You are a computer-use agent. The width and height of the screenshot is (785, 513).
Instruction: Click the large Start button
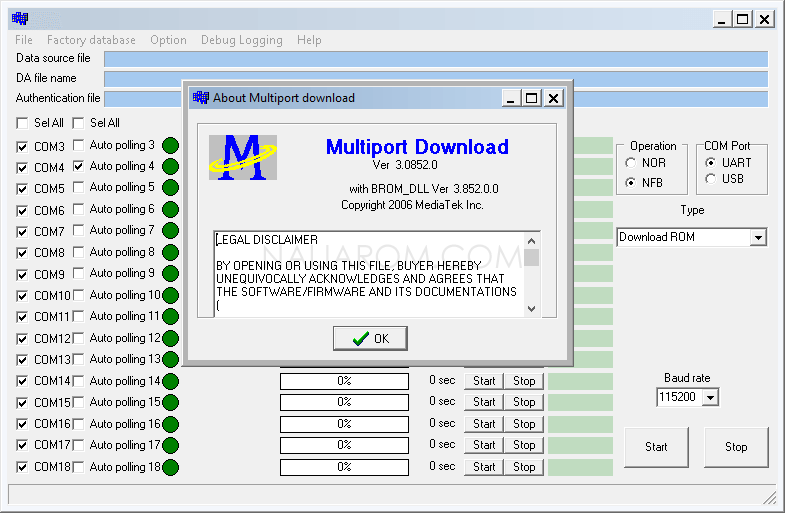[656, 447]
